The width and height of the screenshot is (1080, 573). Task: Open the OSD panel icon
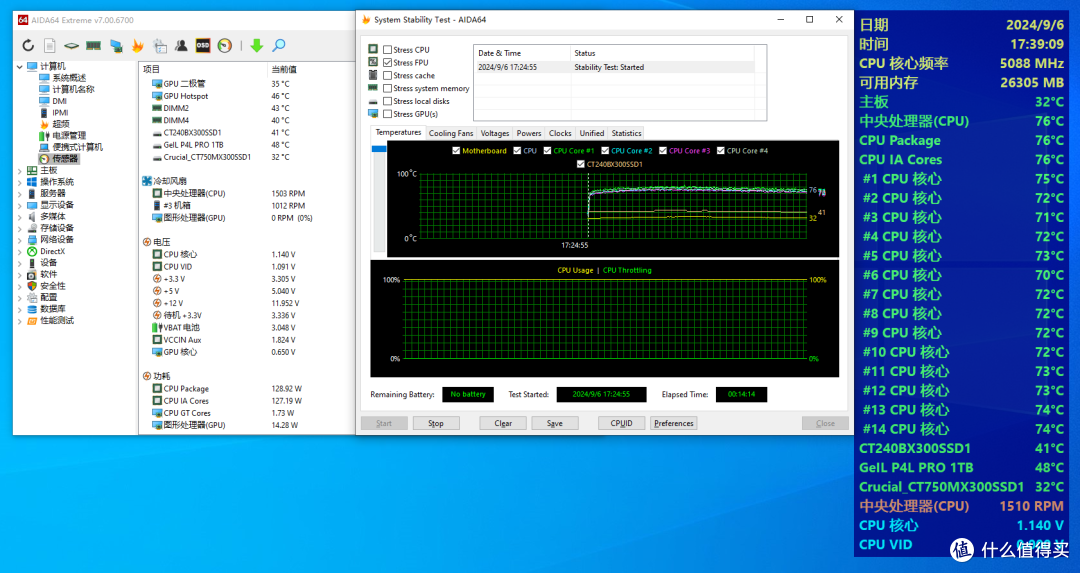202,45
